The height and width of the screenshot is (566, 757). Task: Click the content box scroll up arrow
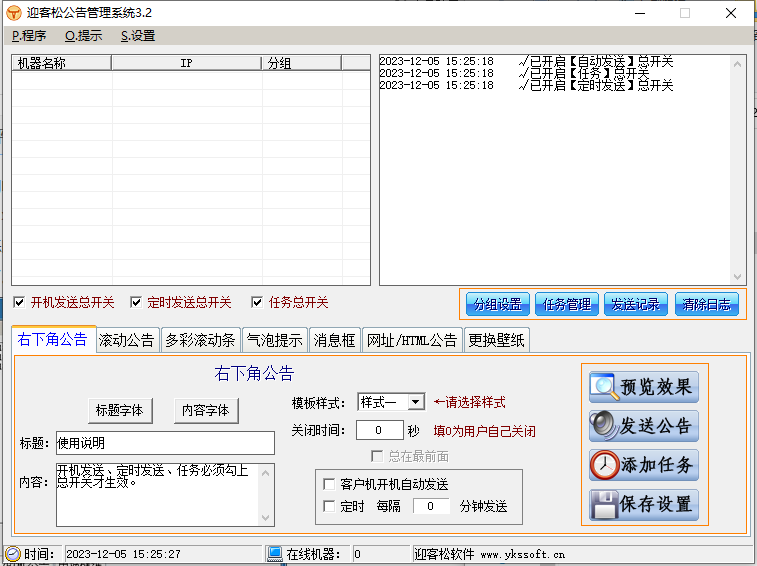tap(266, 473)
